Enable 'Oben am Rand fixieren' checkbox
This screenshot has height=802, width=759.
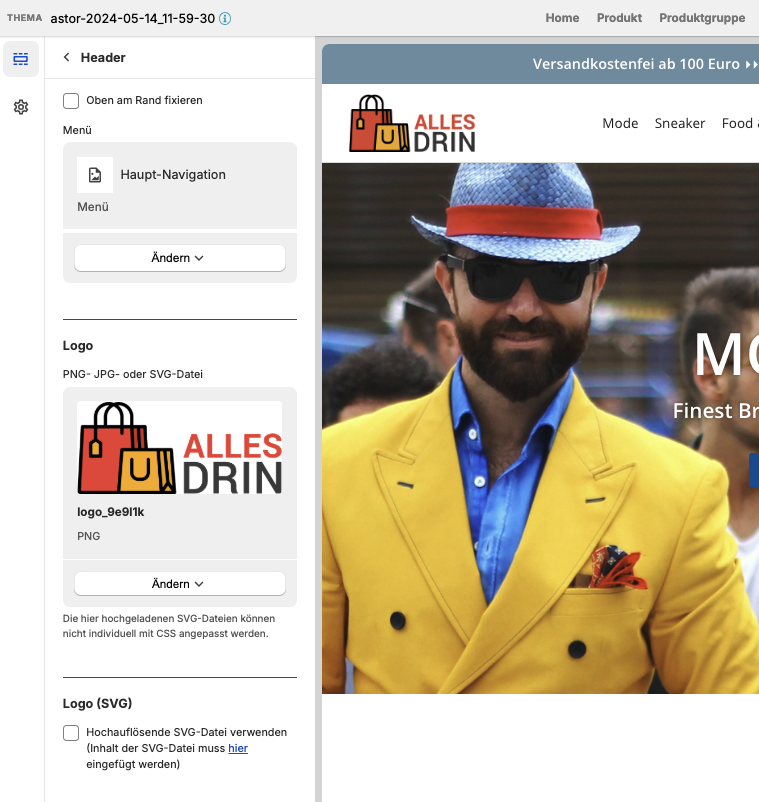click(71, 101)
